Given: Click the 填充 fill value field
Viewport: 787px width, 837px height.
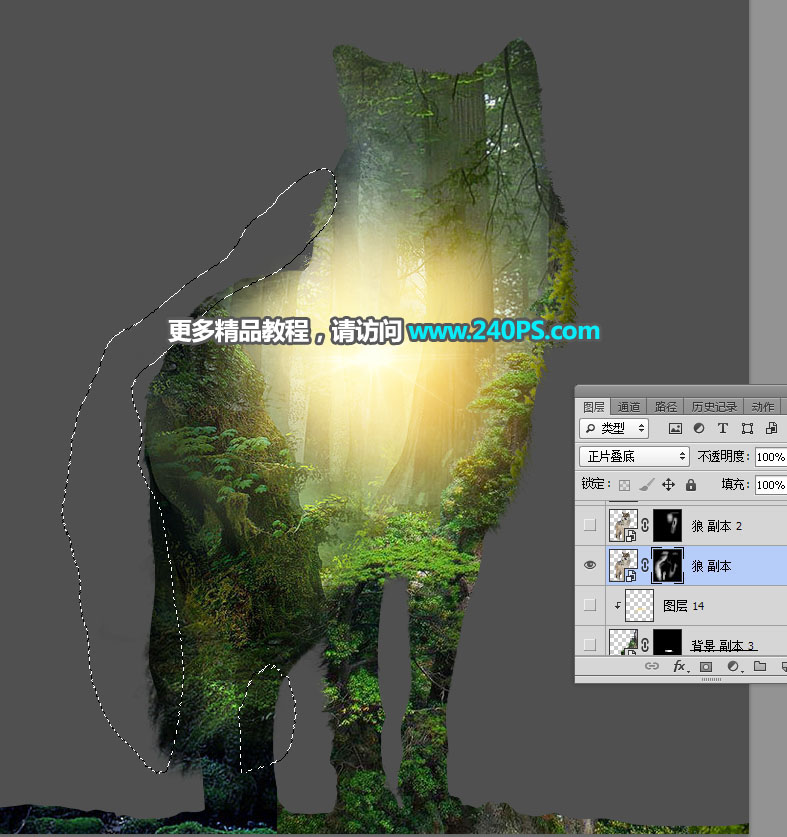Looking at the screenshot, I should [770, 485].
